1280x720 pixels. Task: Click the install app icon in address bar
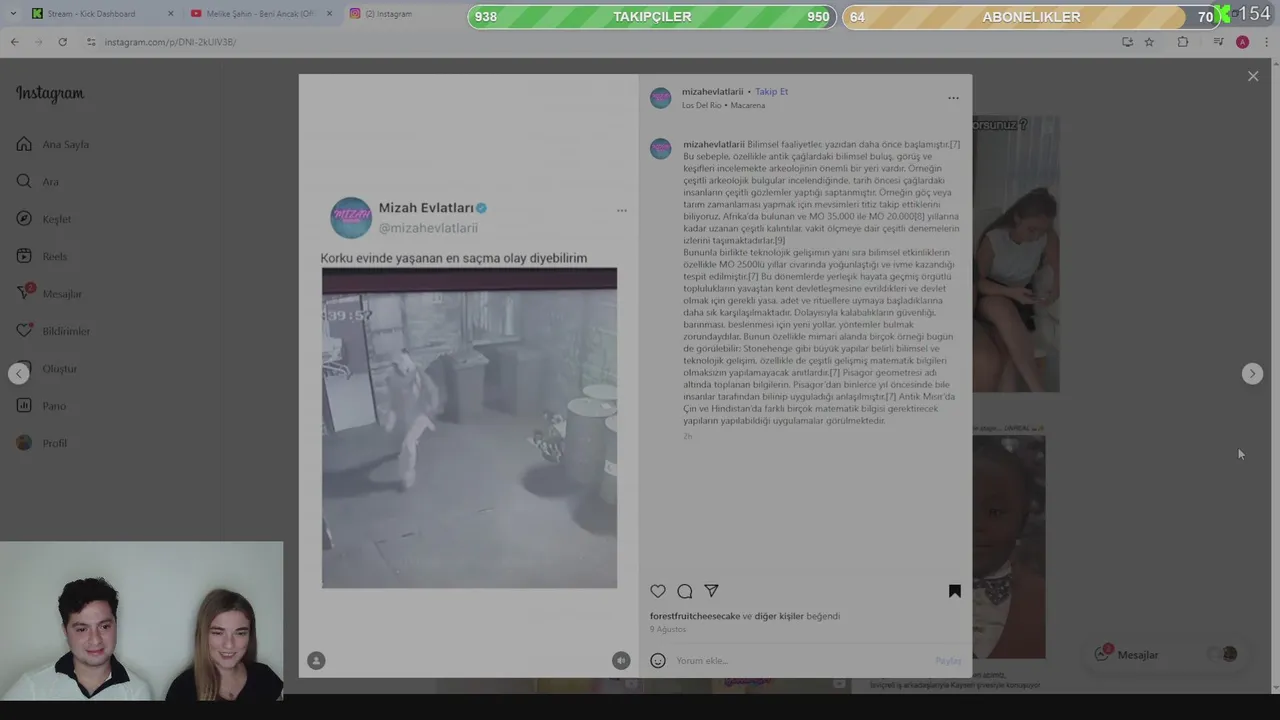click(x=1128, y=42)
